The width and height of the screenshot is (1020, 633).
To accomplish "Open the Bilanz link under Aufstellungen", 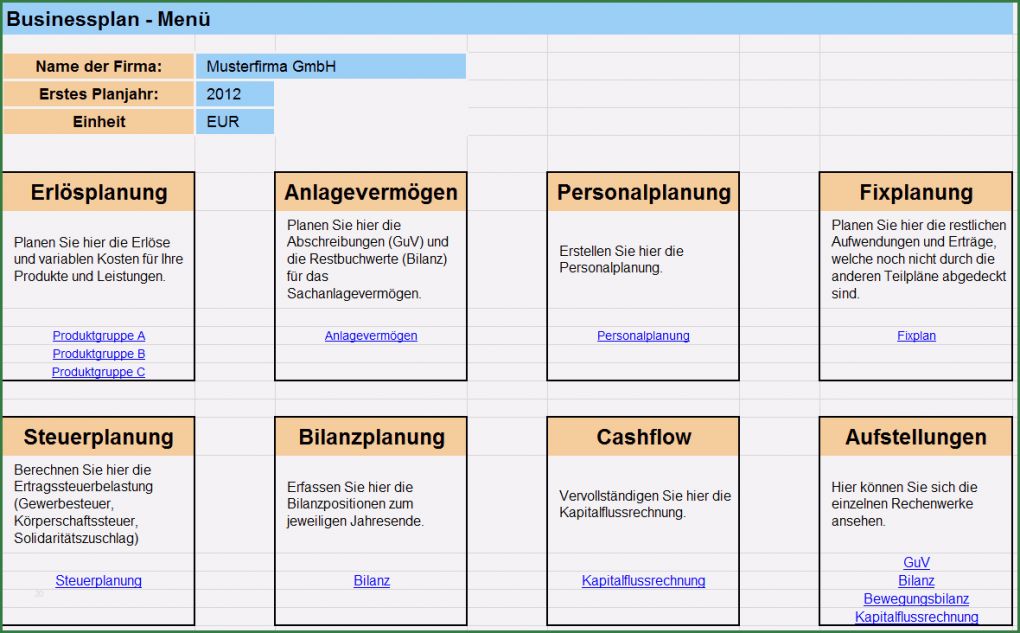I will click(x=916, y=580).
